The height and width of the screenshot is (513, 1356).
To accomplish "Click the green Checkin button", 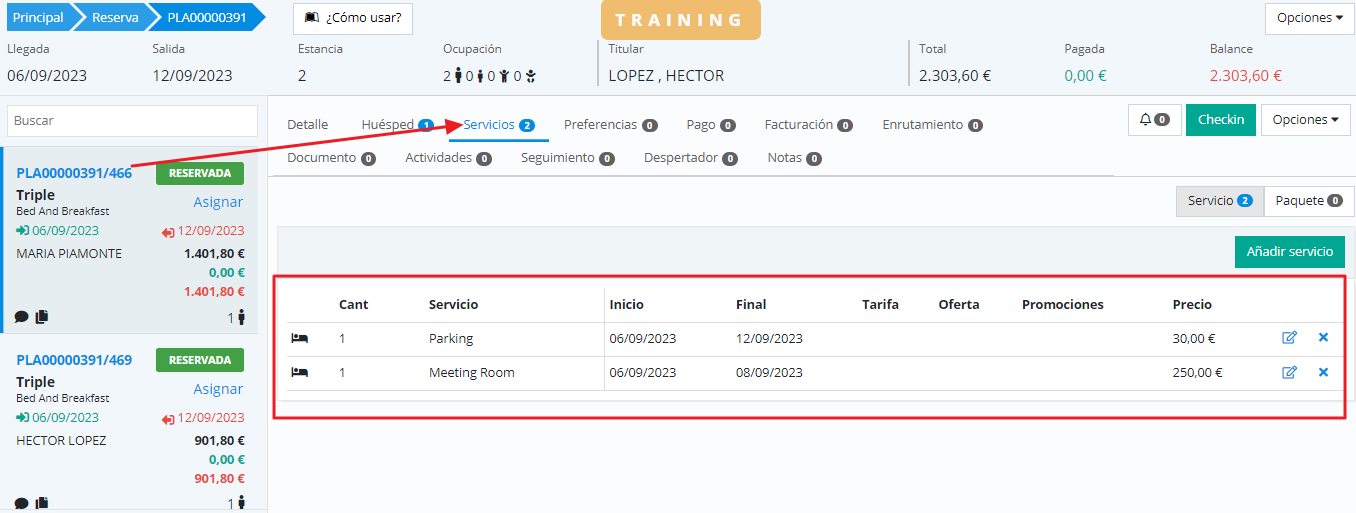I will click(x=1221, y=120).
